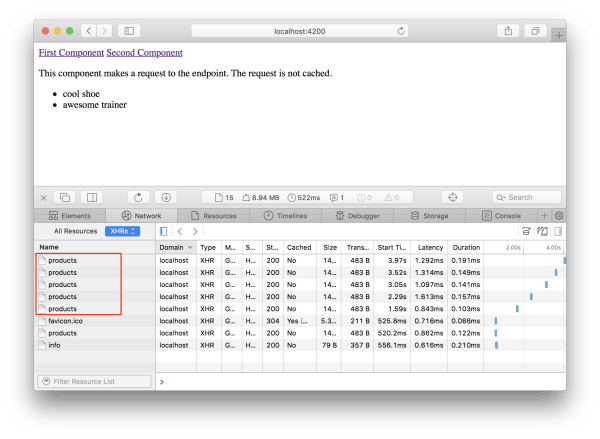Open inspector settings gear
The width and height of the screenshot is (600, 439).
tap(559, 216)
